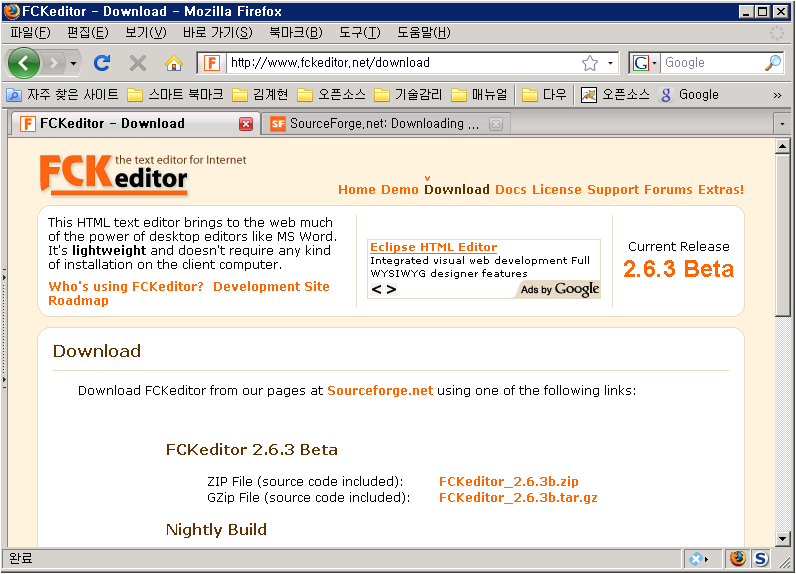The image size is (796, 574).
Task: Click the blue S status bar icon
Action: (760, 559)
